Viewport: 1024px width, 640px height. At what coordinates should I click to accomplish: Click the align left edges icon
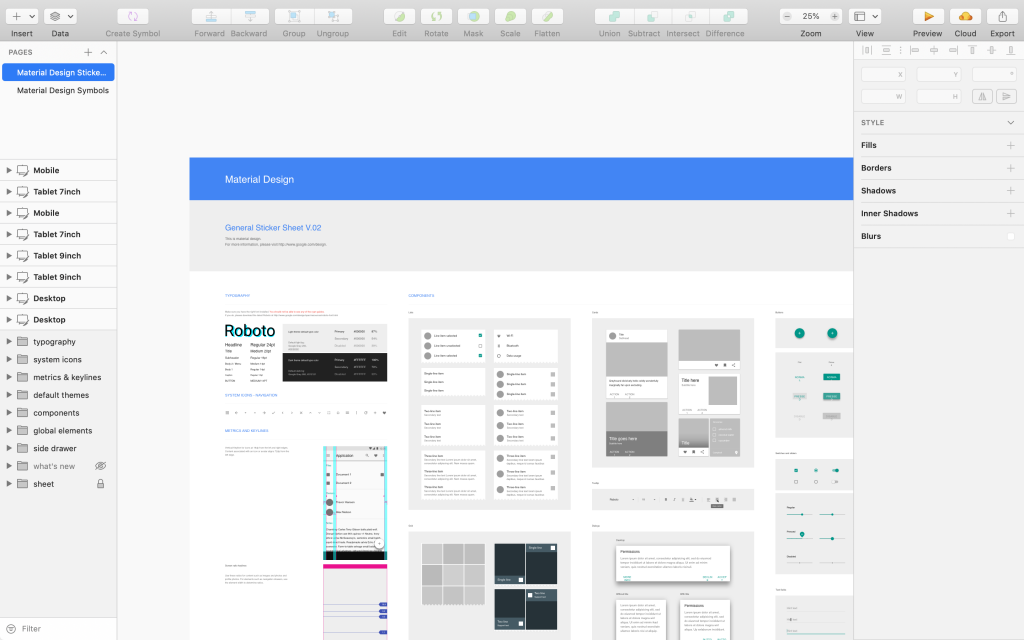[915, 50]
